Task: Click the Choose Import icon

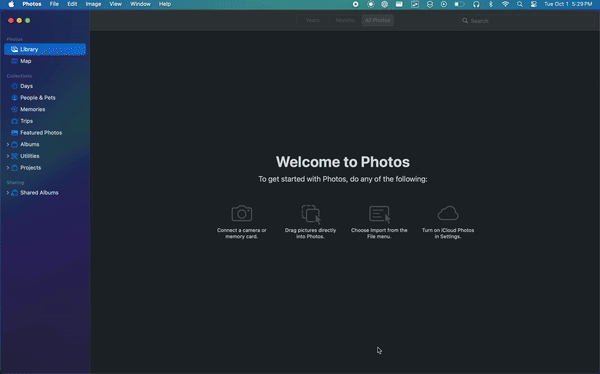Action: (x=380, y=214)
